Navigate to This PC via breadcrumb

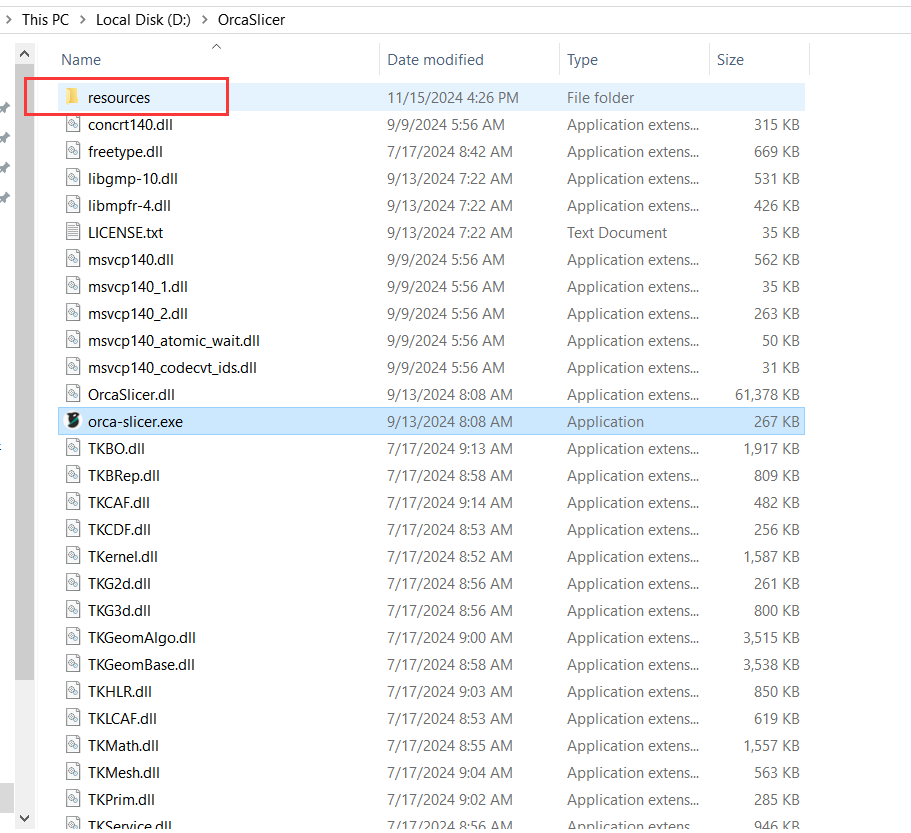(45, 19)
